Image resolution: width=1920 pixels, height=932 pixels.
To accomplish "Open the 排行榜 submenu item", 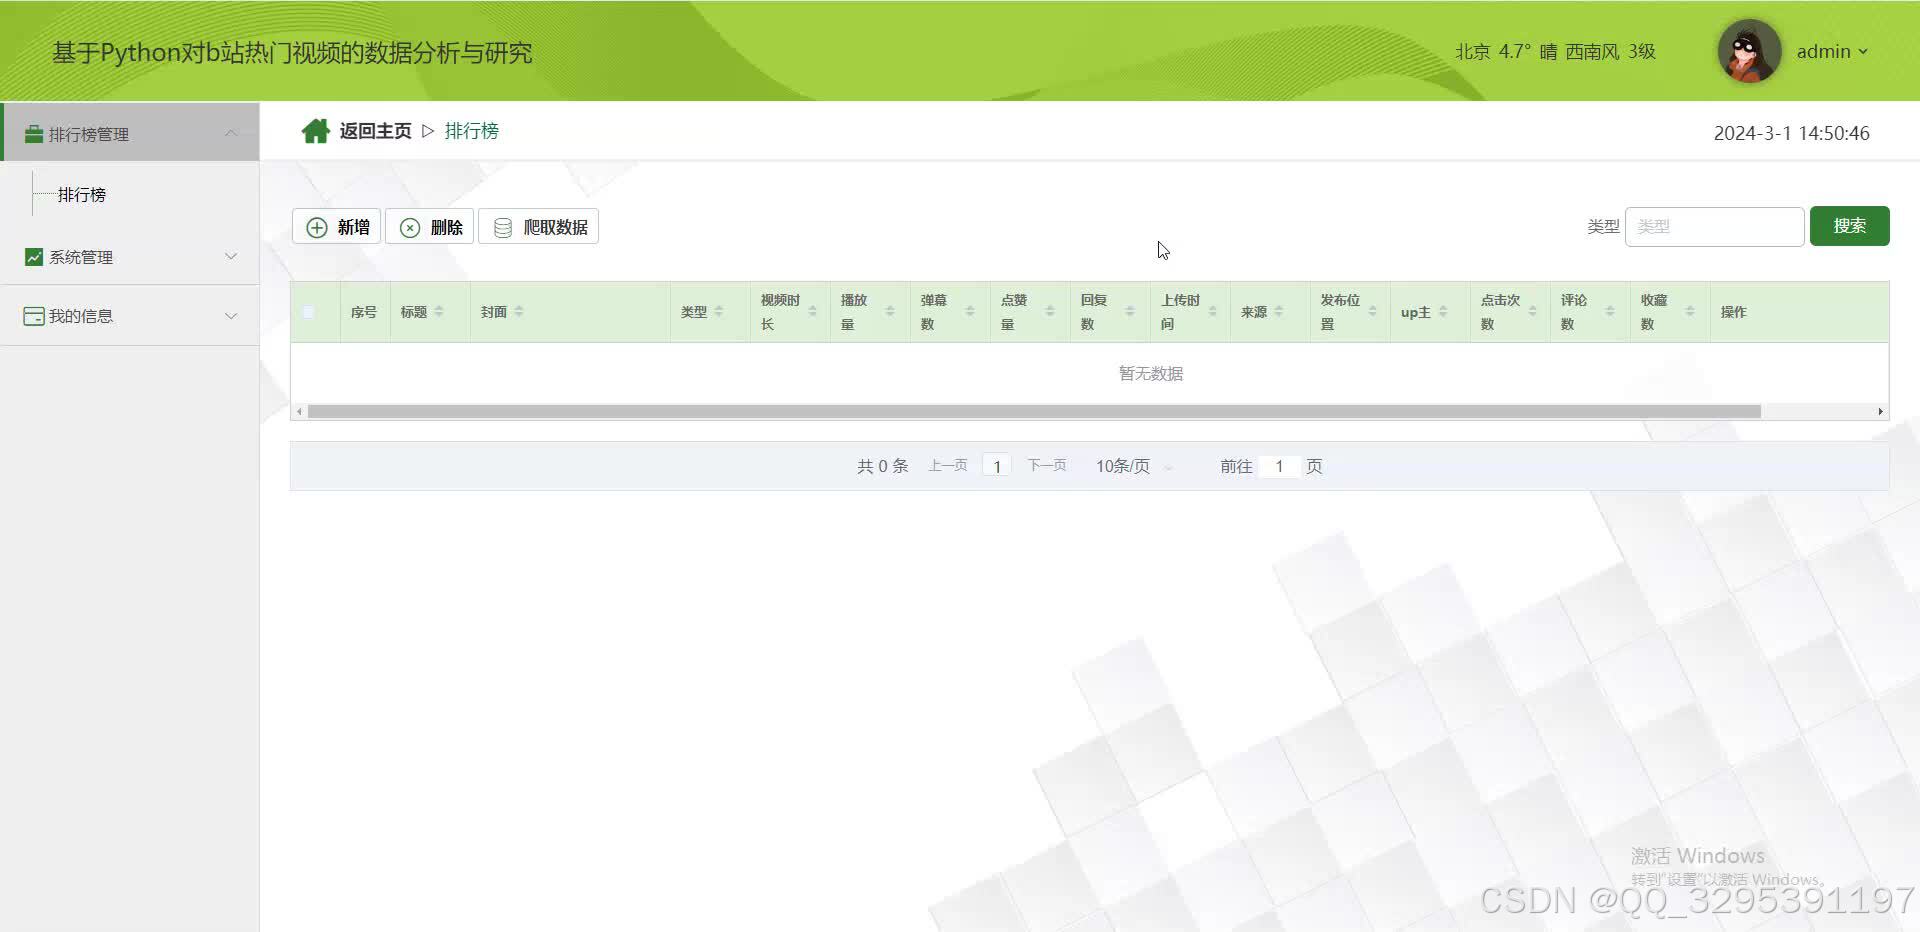I will (x=82, y=195).
